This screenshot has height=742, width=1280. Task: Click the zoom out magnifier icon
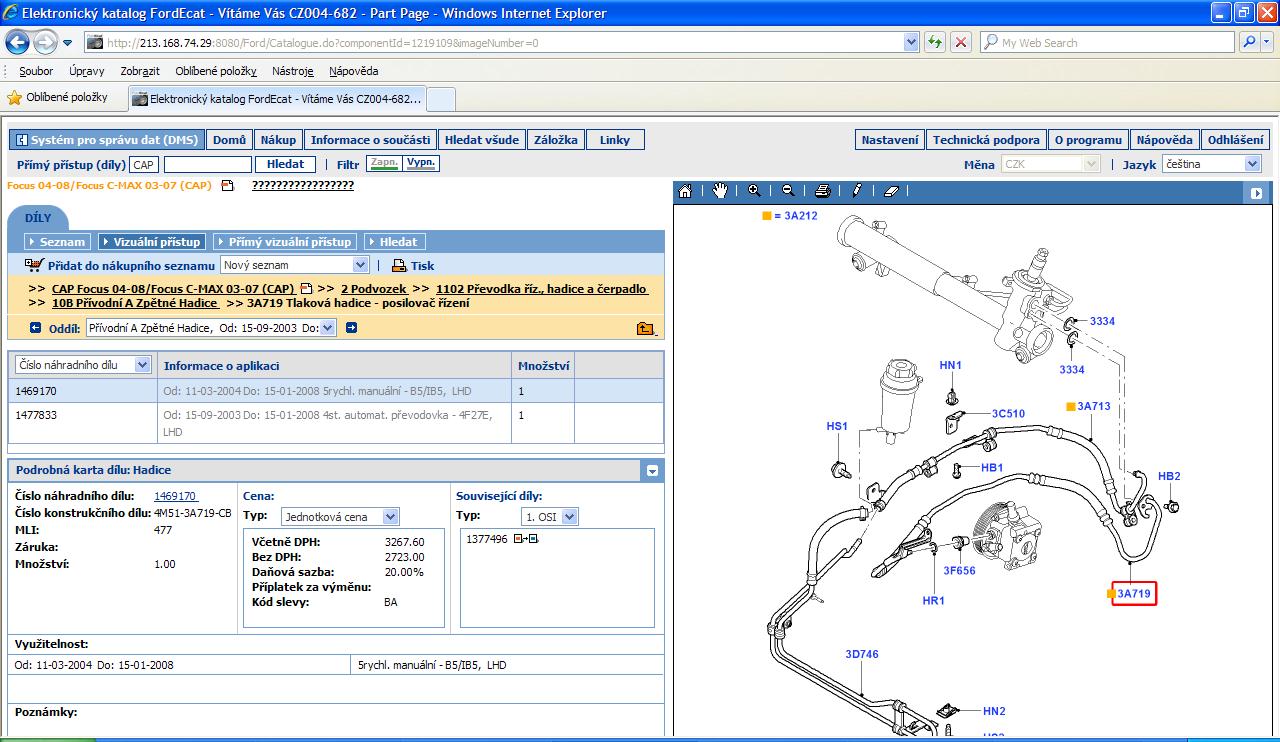pyautogui.click(x=788, y=191)
